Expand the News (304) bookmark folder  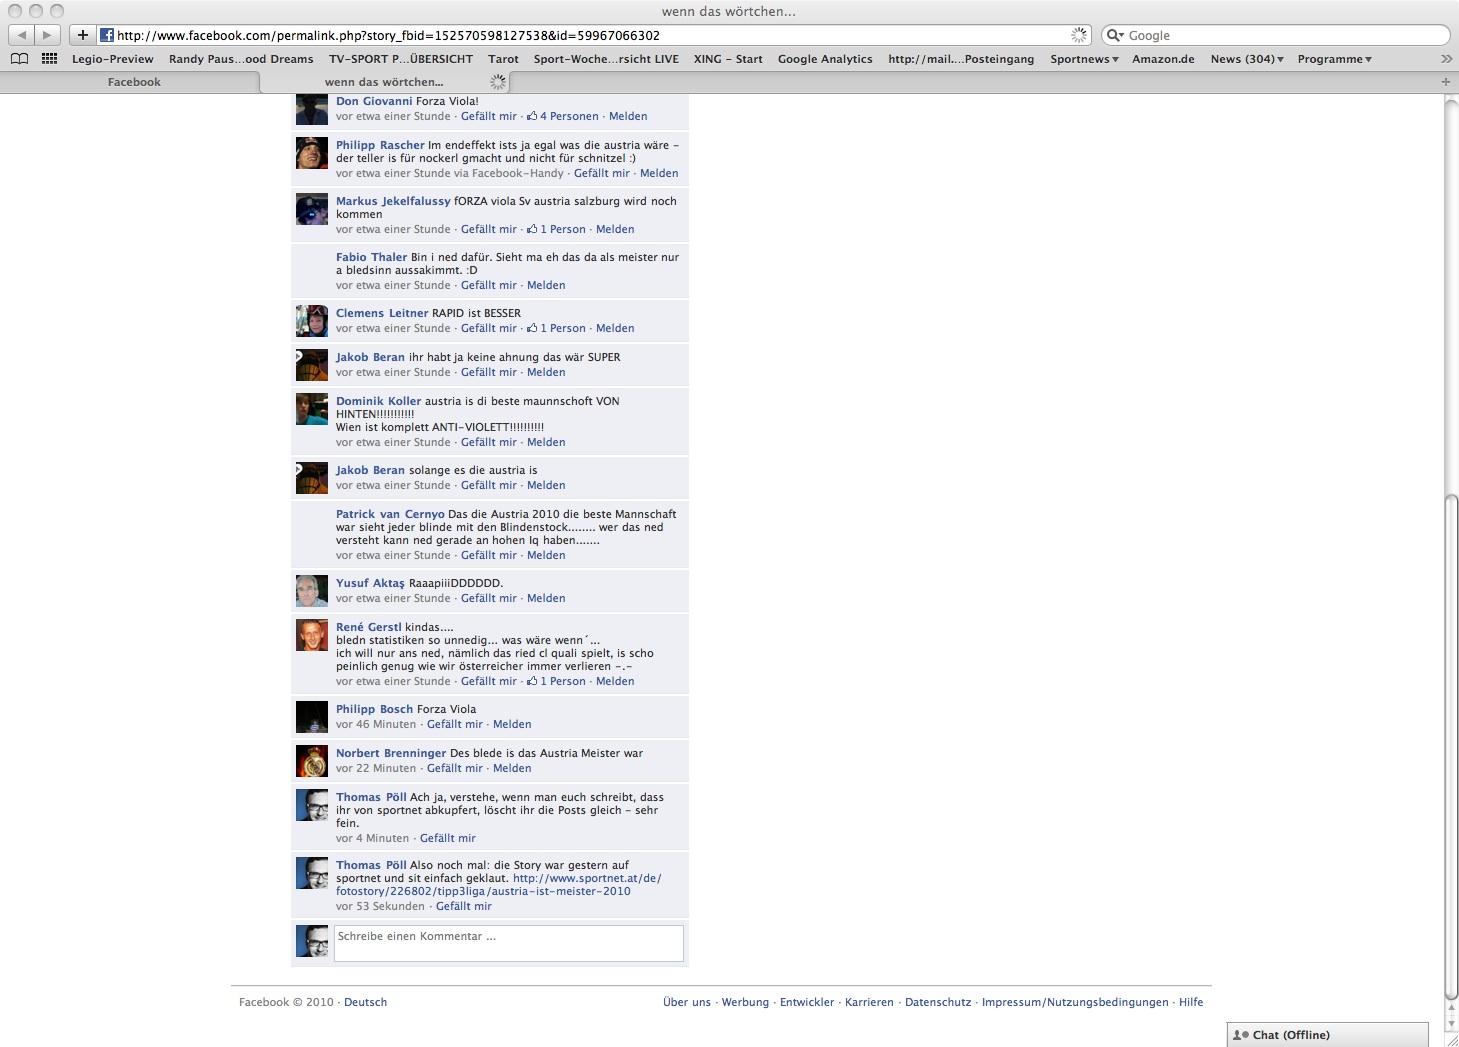(x=1247, y=59)
